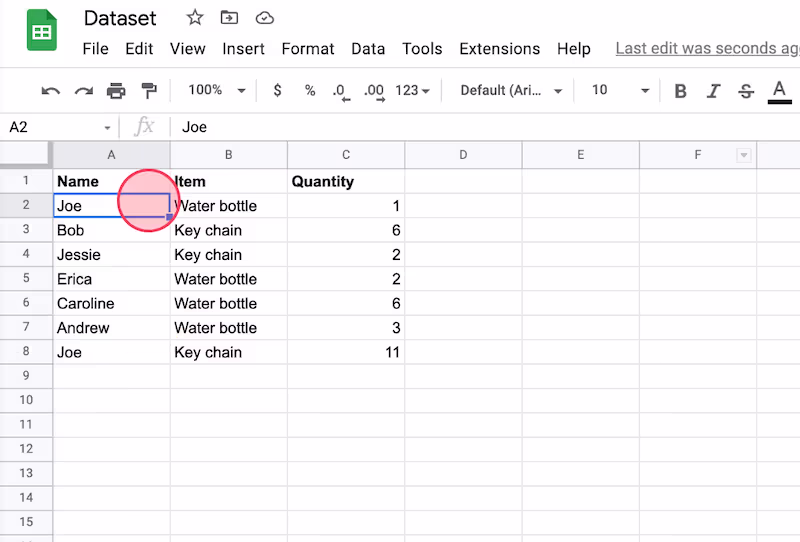
Task: Open the text color picker
Action: click(x=779, y=92)
